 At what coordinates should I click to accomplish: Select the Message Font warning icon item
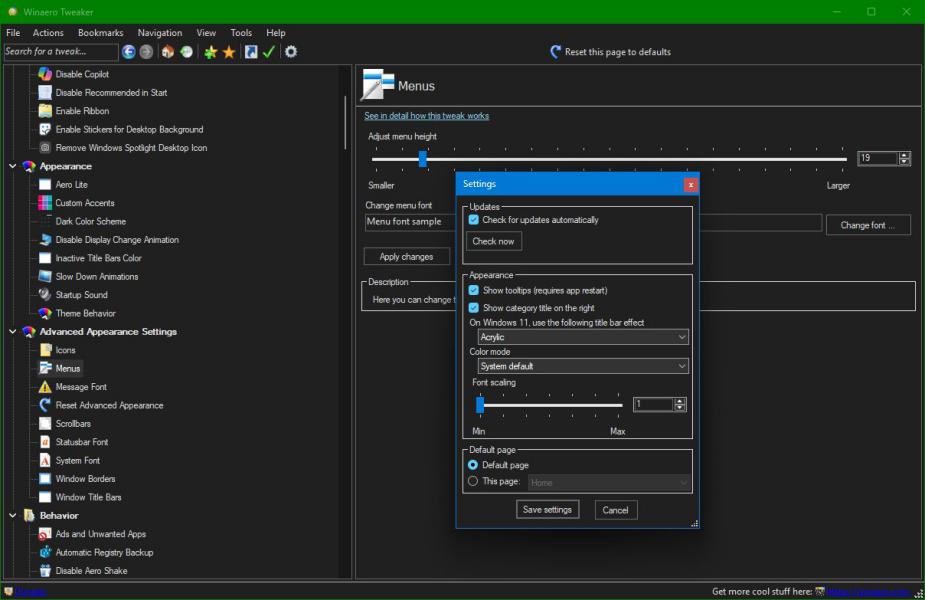pyautogui.click(x=45, y=387)
